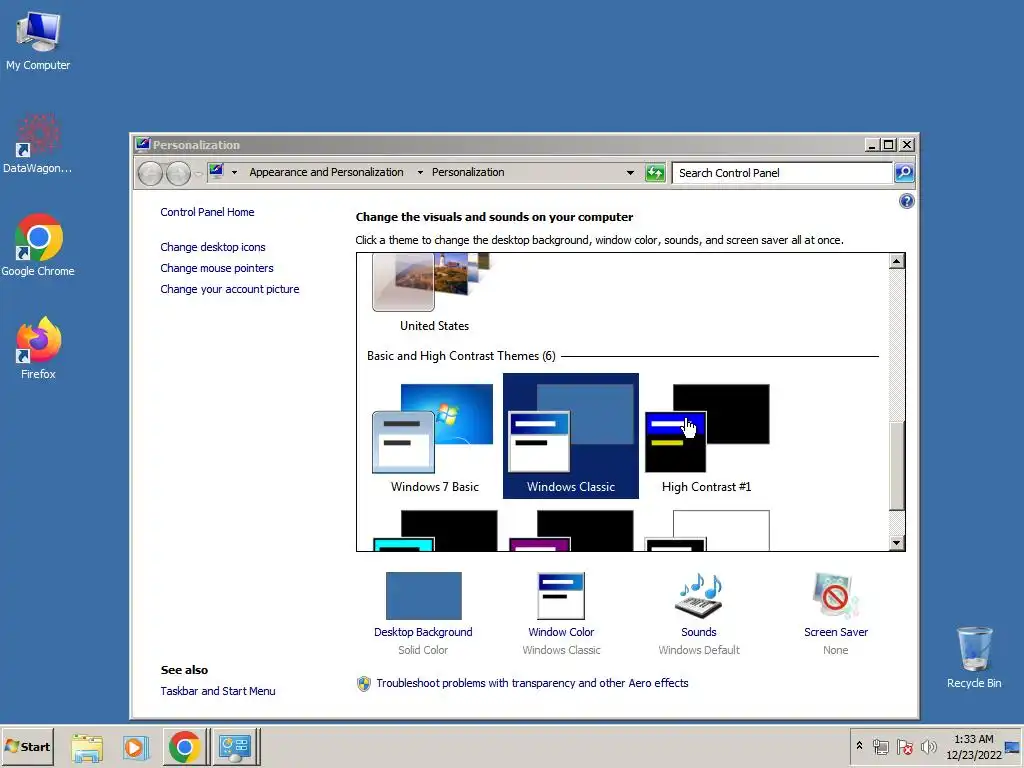Click the theme list scroll up arrow
Viewport: 1024px width, 768px height.
(897, 261)
